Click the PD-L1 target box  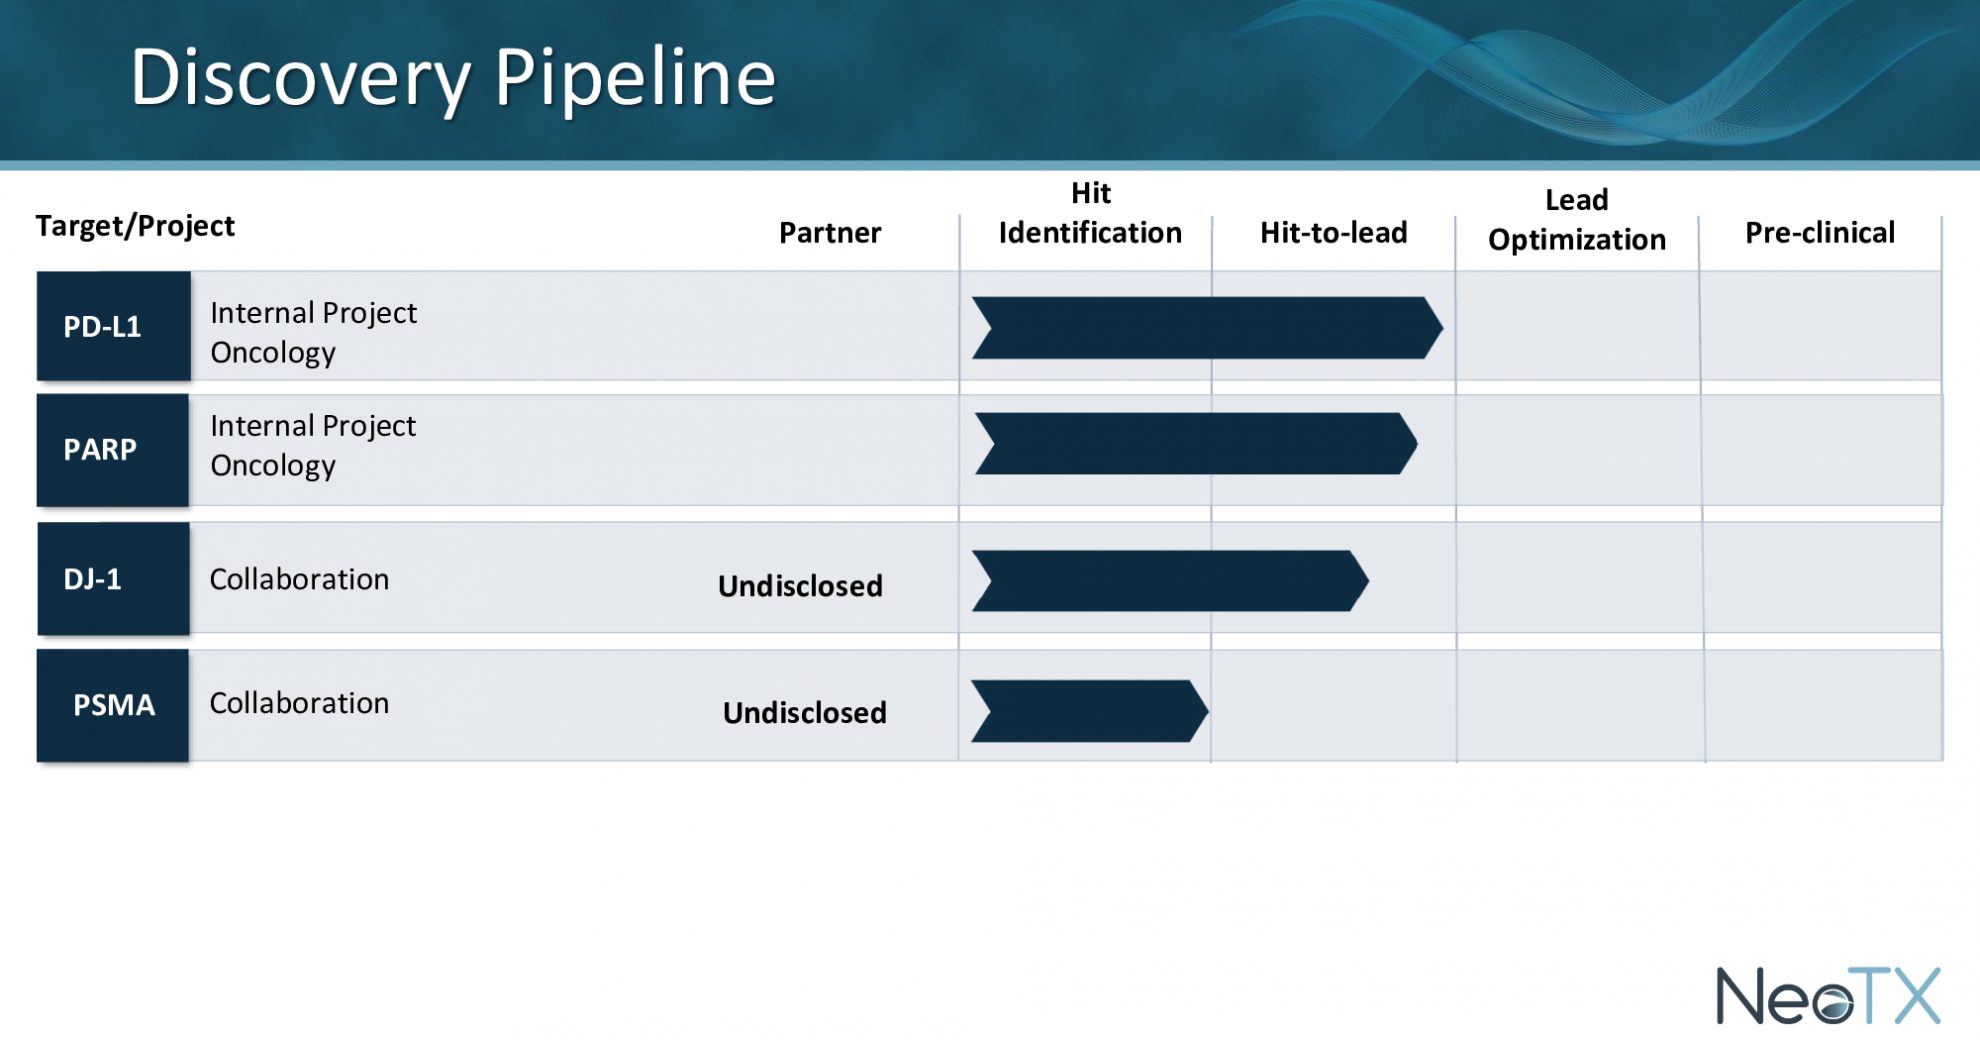pyautogui.click(x=113, y=326)
